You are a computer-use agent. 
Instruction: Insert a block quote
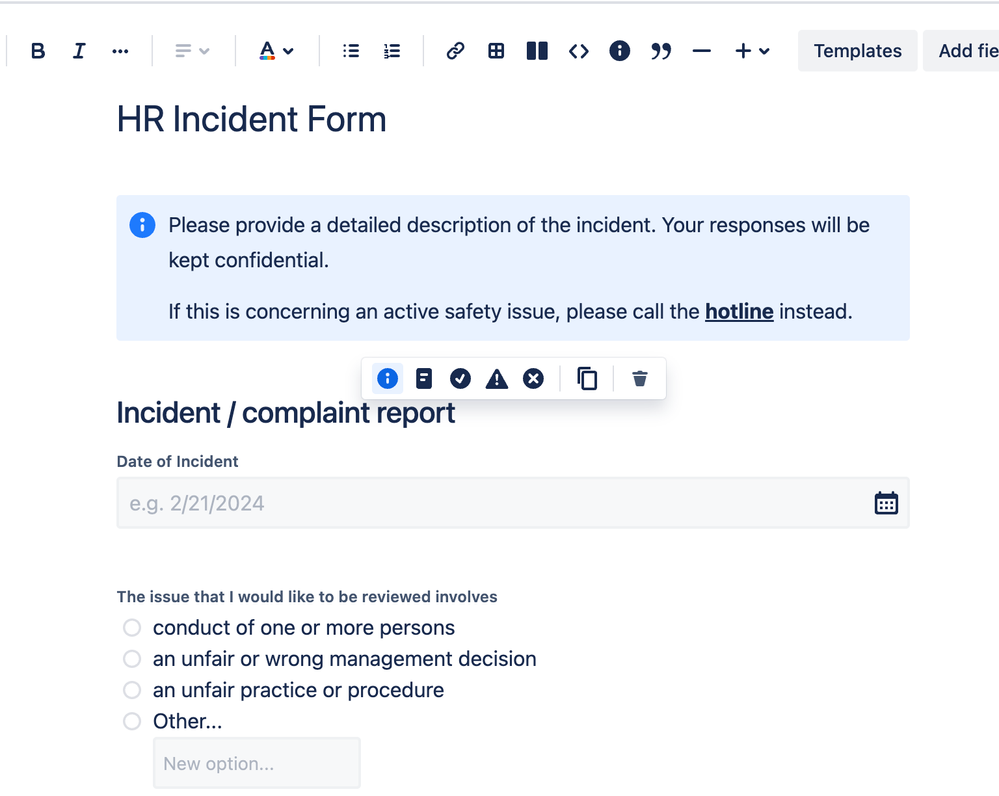[661, 51]
